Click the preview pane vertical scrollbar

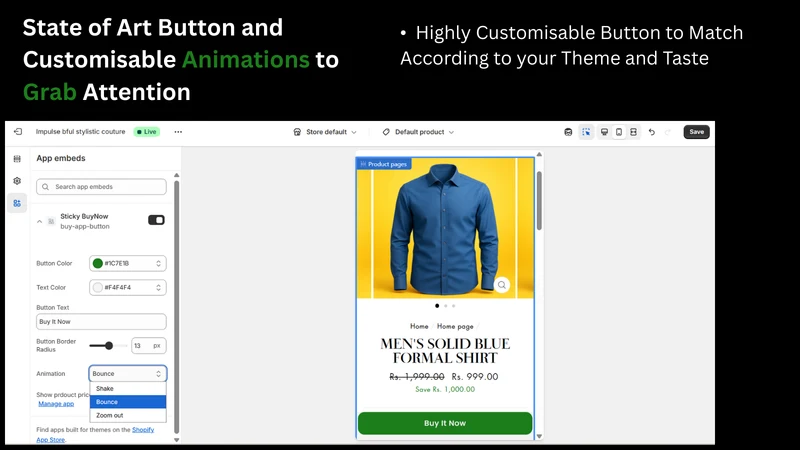(539, 200)
